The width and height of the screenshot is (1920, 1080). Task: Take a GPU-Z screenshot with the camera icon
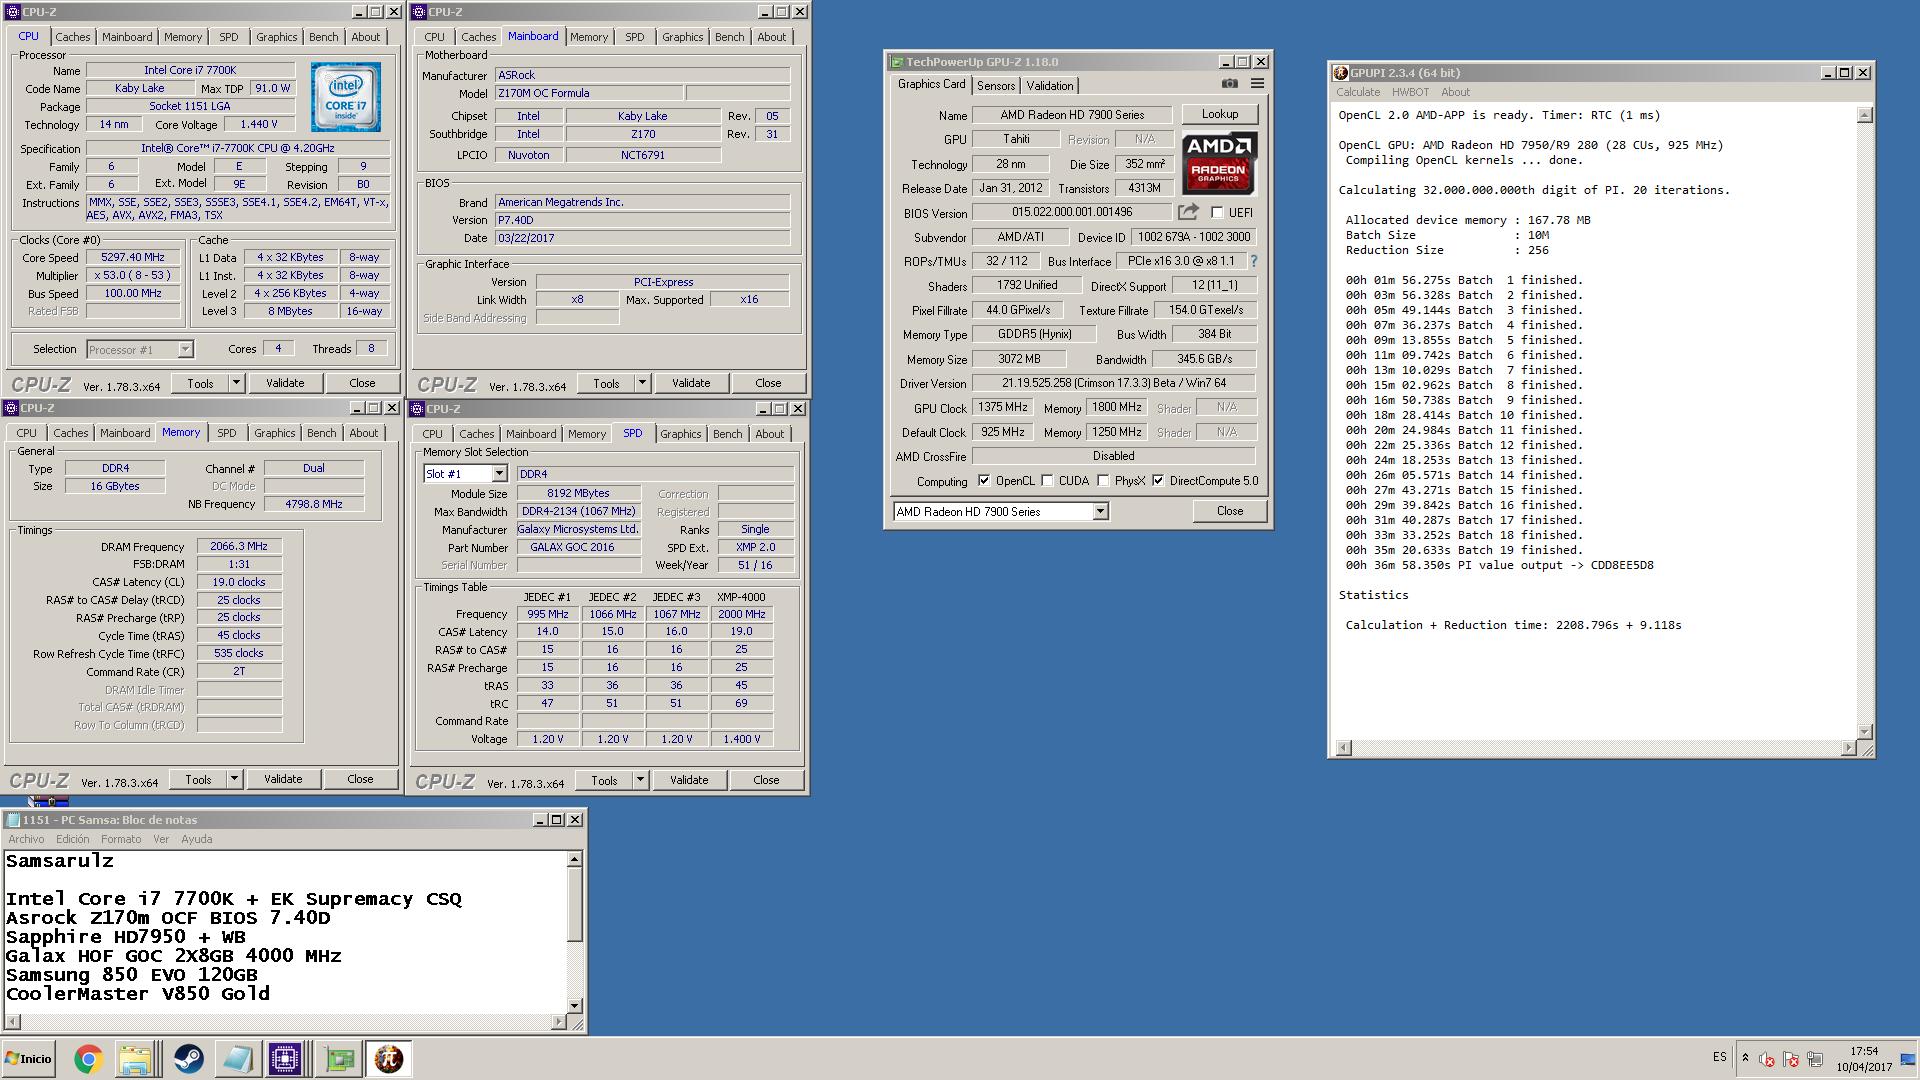(x=1229, y=84)
